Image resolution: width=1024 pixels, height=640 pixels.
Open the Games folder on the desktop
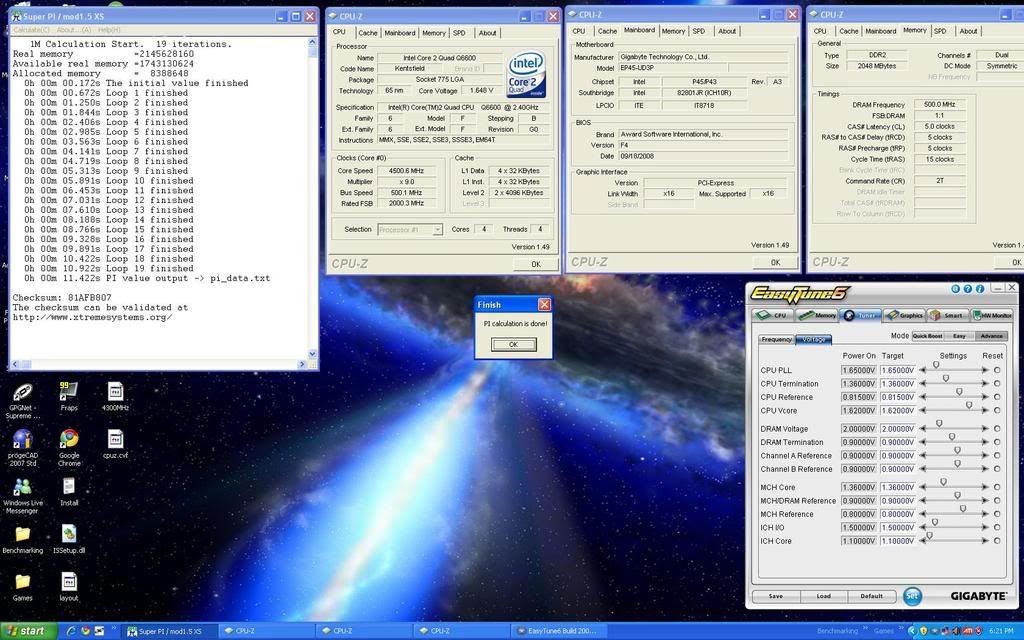[23, 587]
